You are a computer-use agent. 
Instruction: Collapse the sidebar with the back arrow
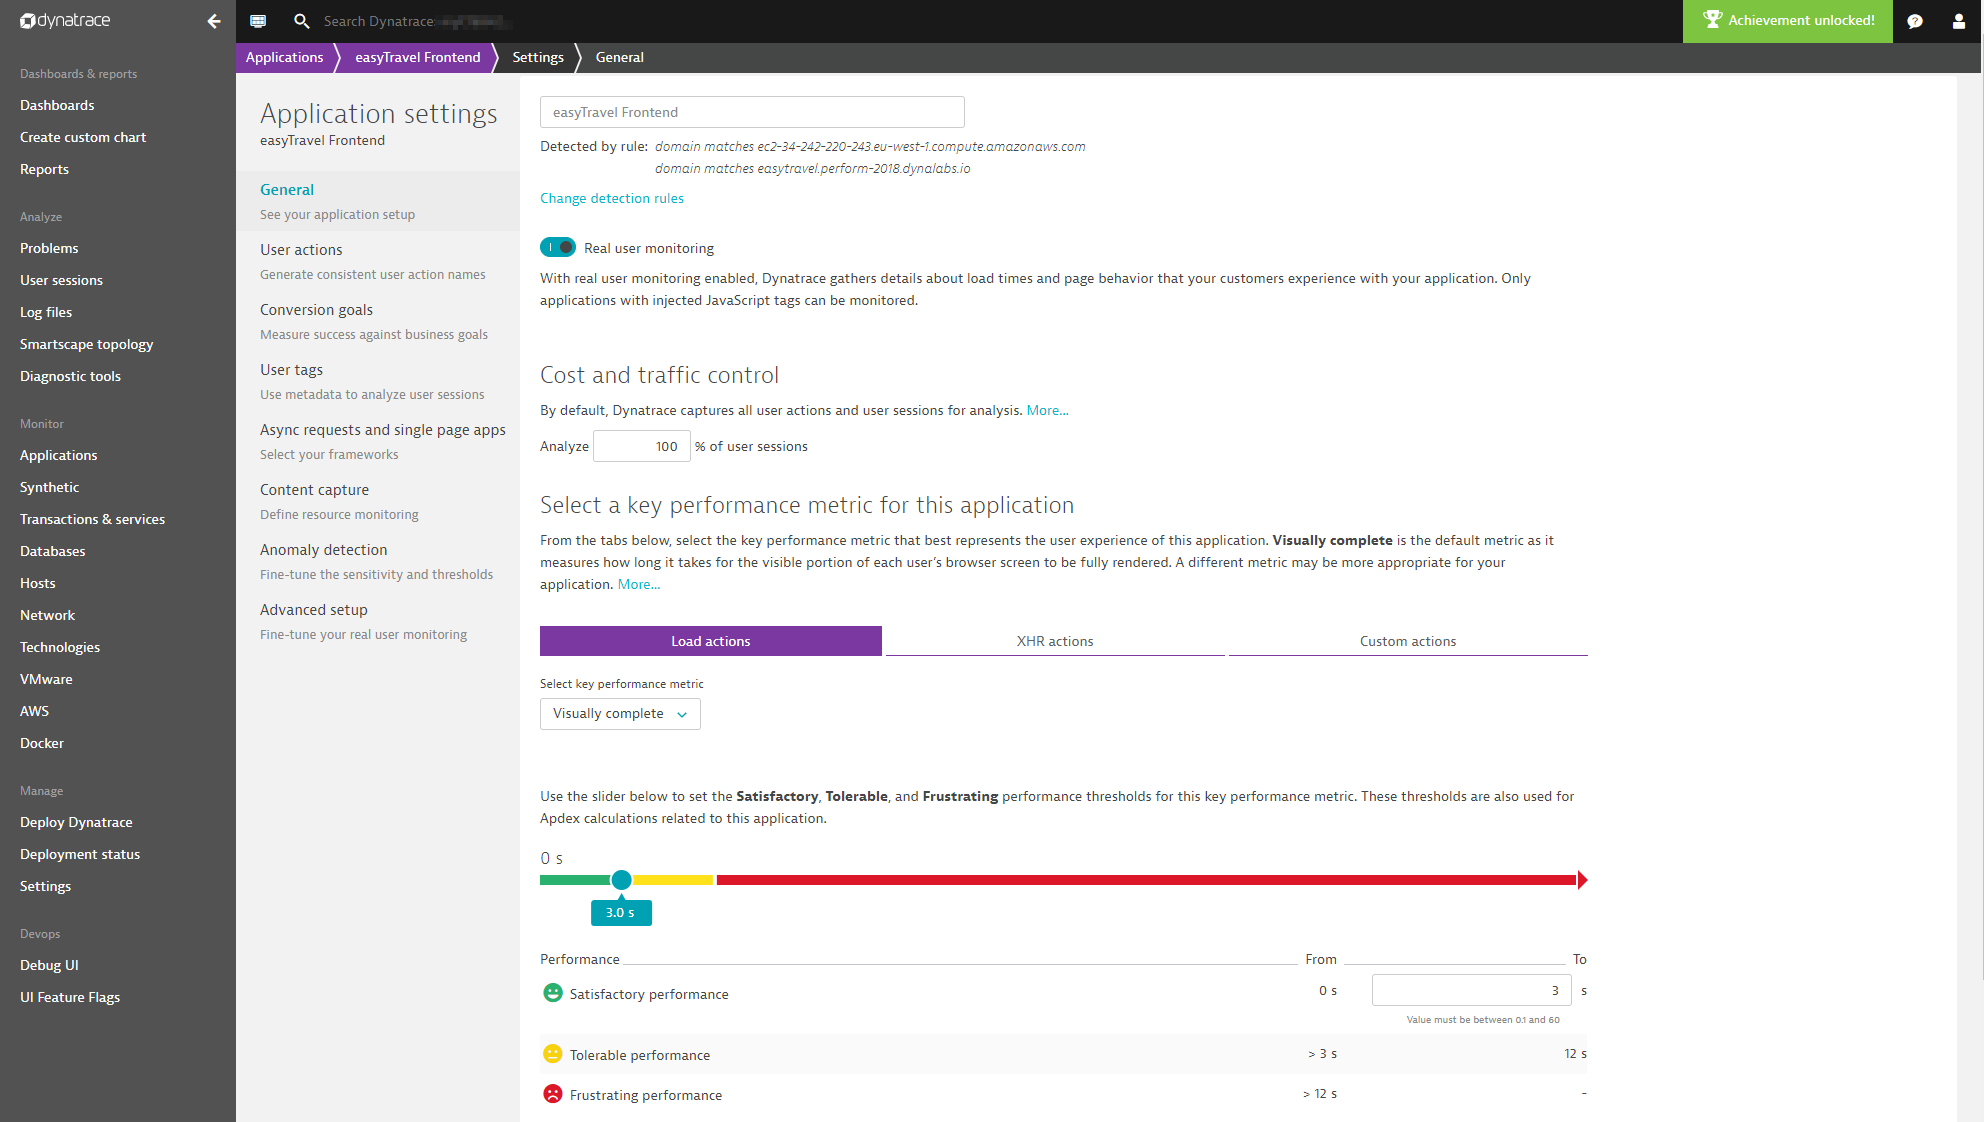pos(213,21)
